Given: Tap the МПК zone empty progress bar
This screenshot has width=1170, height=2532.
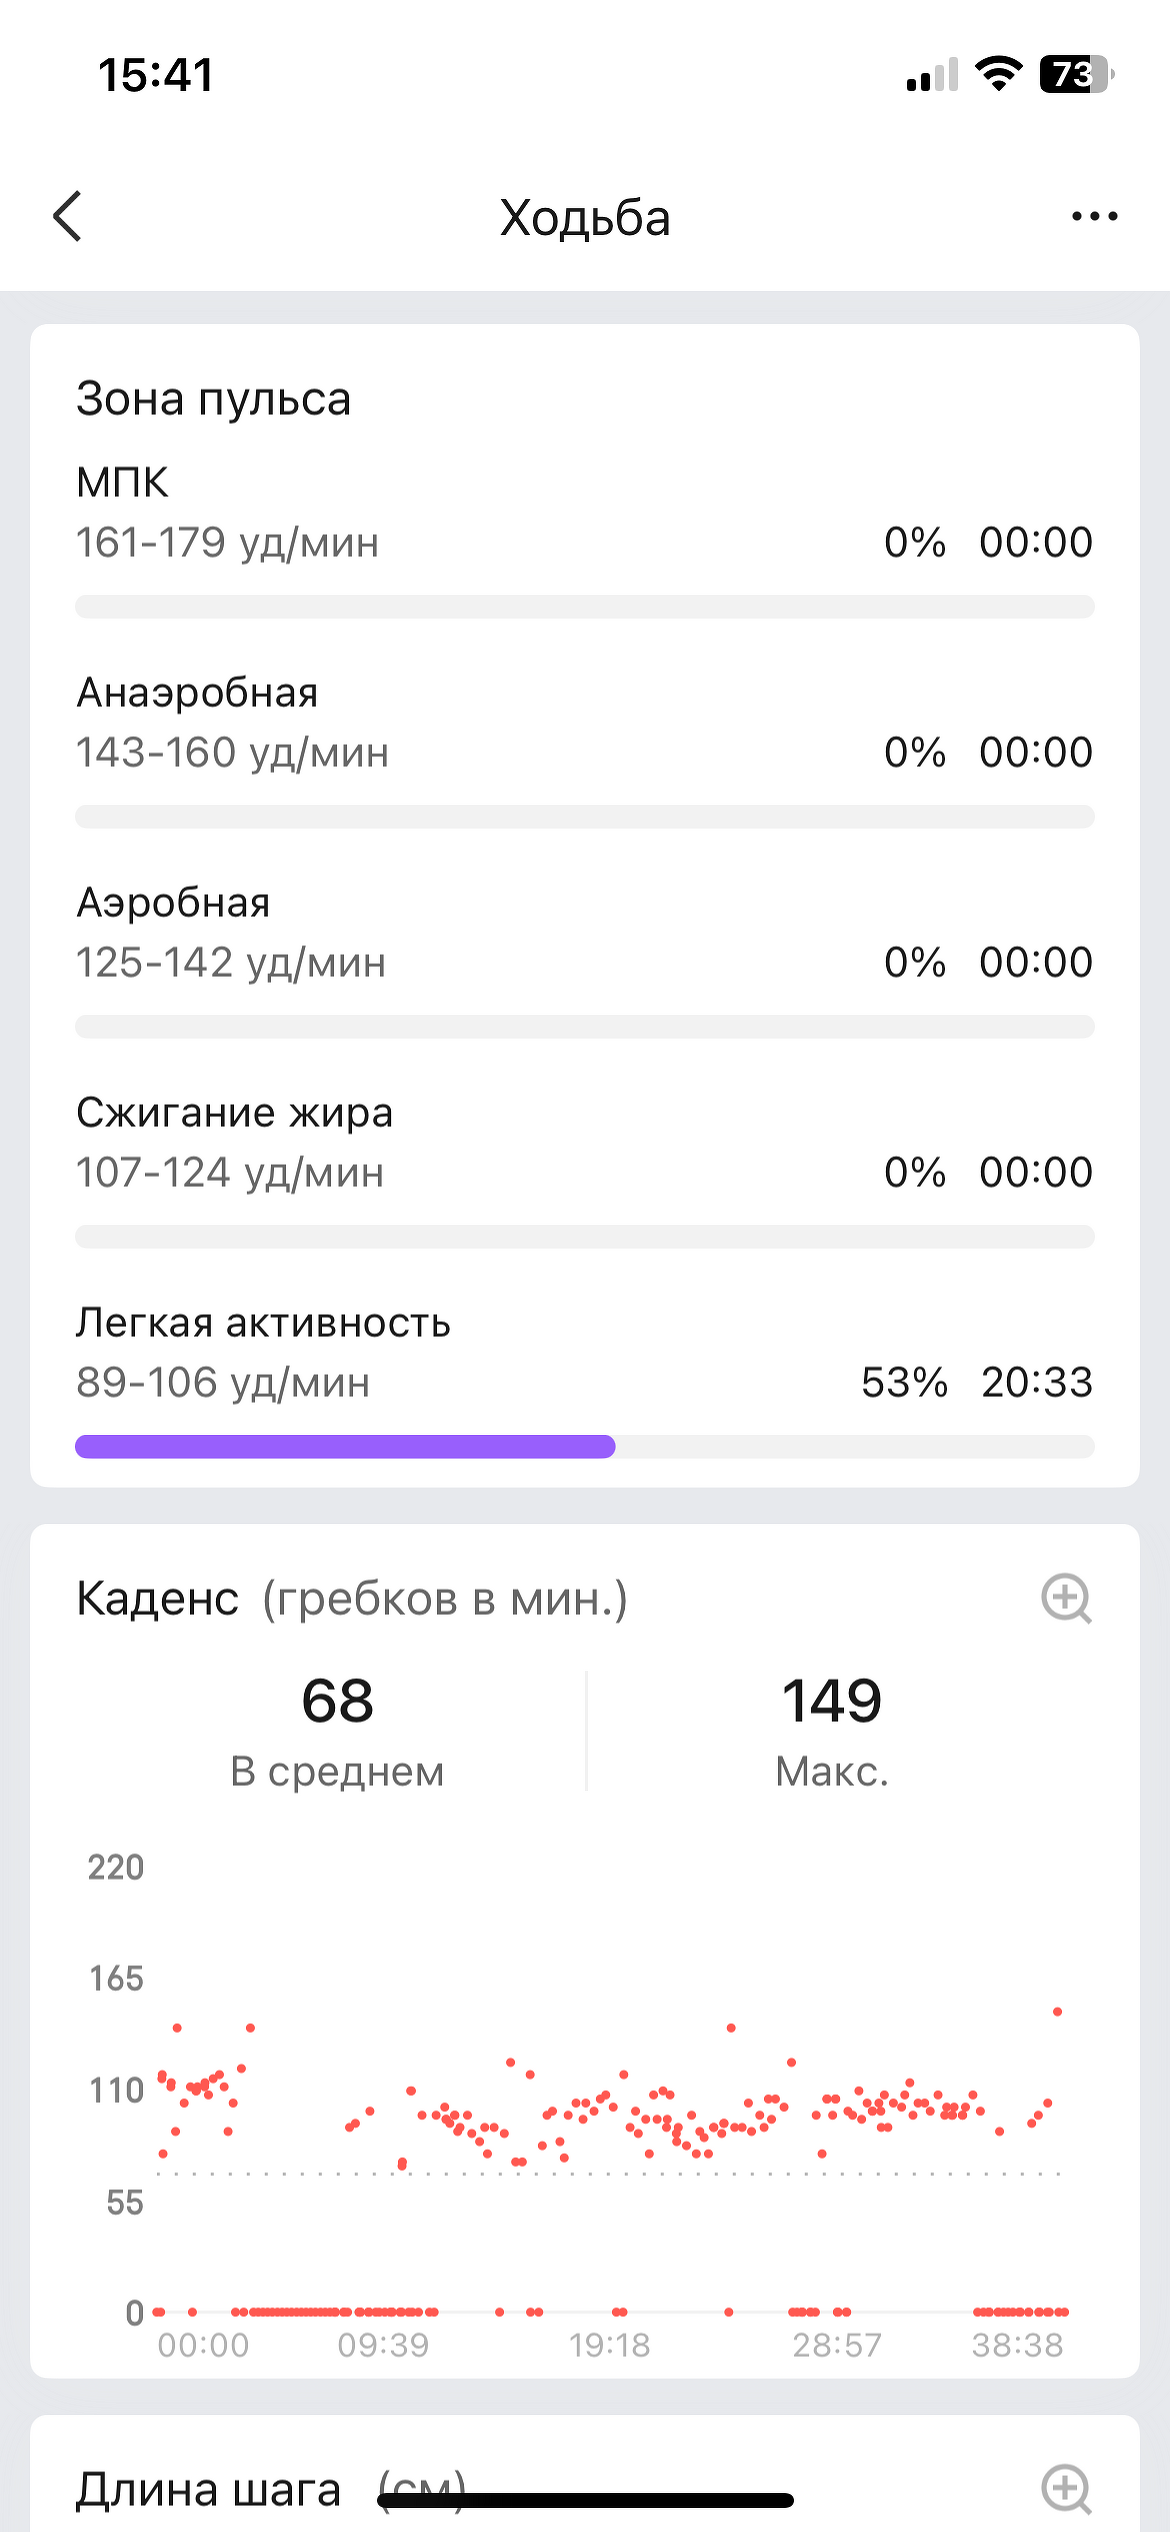Looking at the screenshot, I should [585, 607].
